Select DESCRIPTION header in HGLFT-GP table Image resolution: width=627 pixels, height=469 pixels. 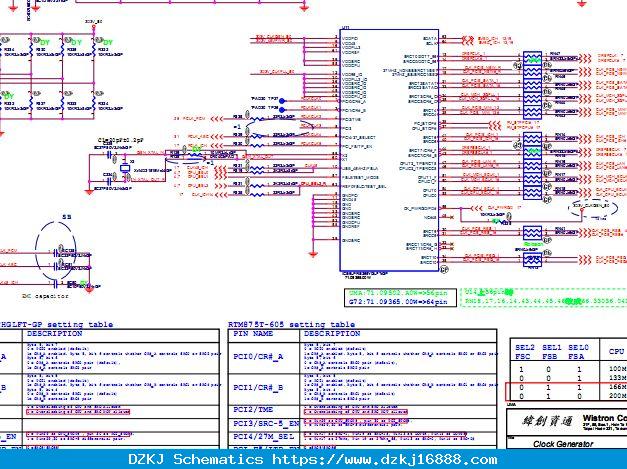tap(54, 333)
